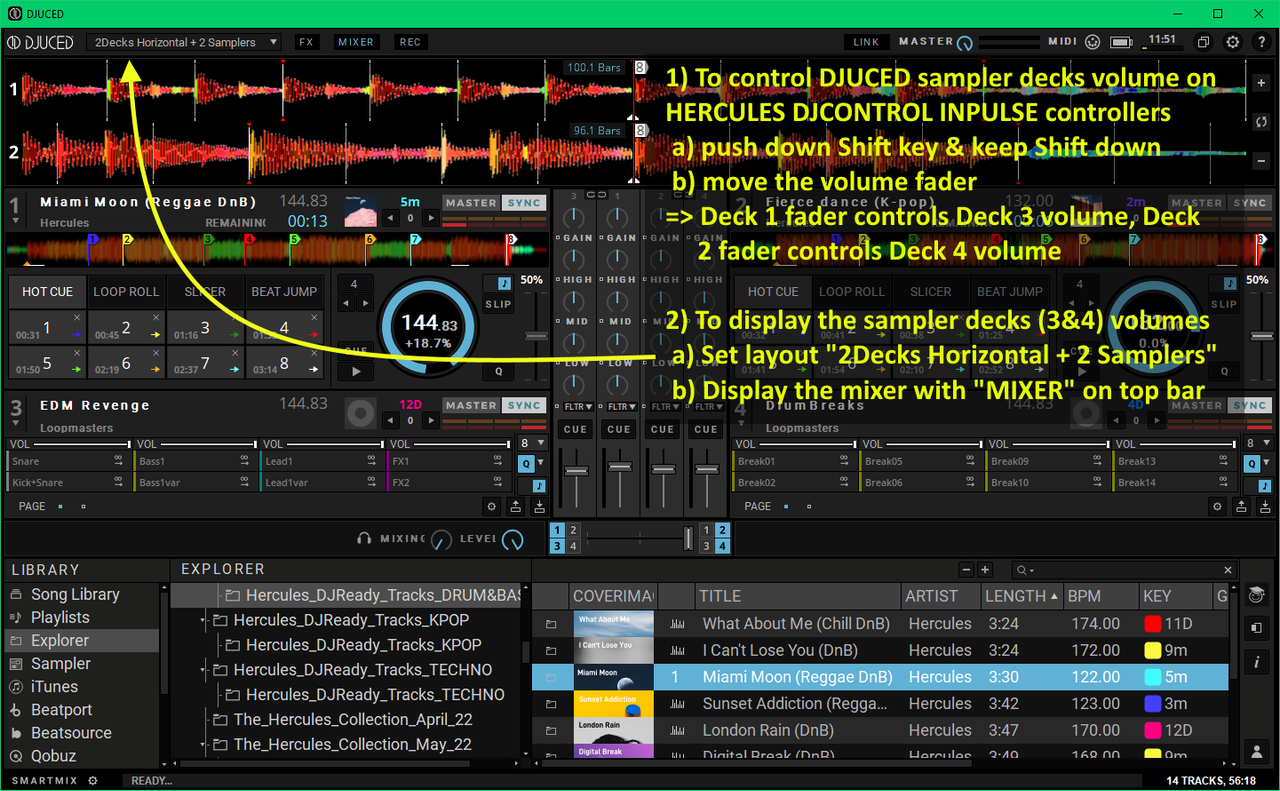Select HOT CUE pad mode tab
This screenshot has height=791, width=1280.
tap(48, 292)
